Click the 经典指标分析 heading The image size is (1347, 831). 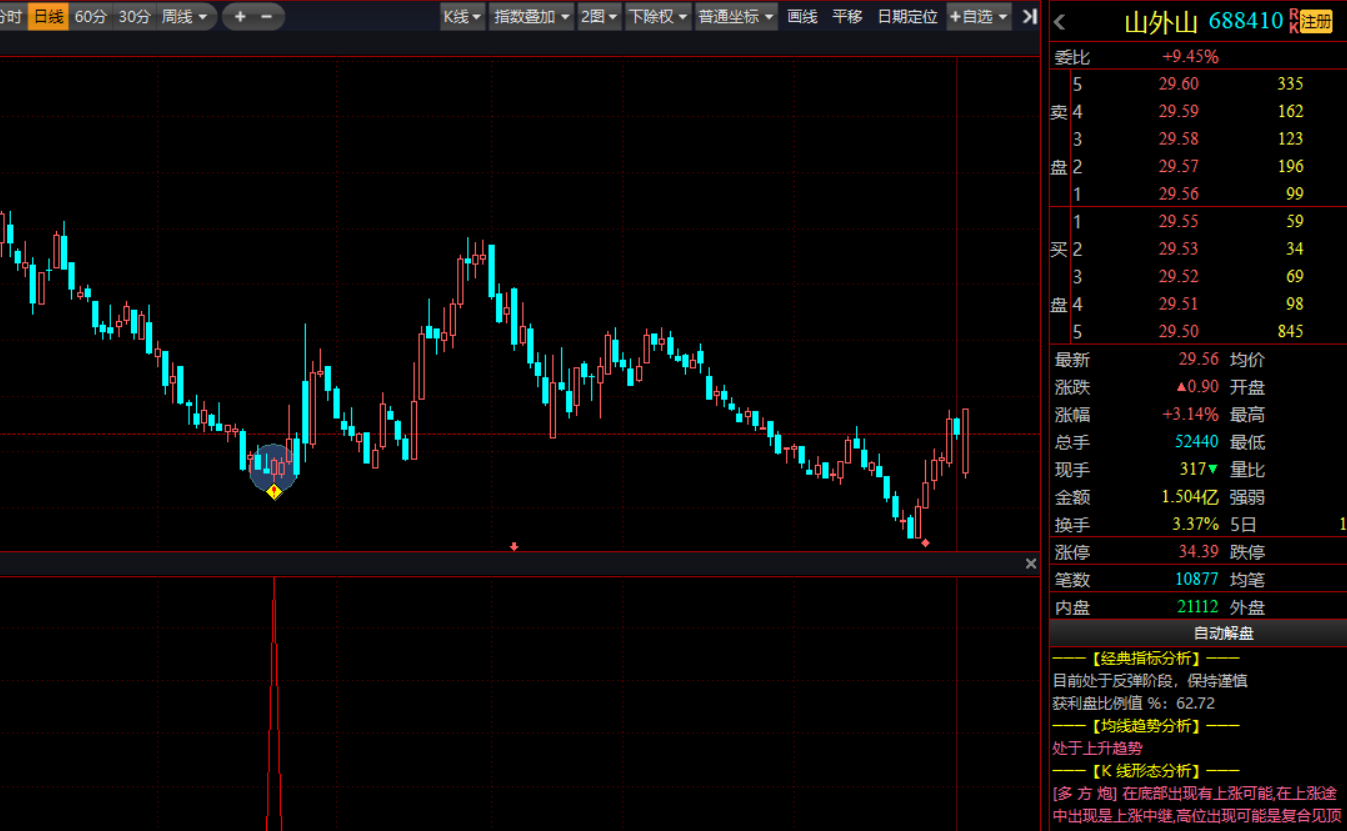click(x=1145, y=659)
